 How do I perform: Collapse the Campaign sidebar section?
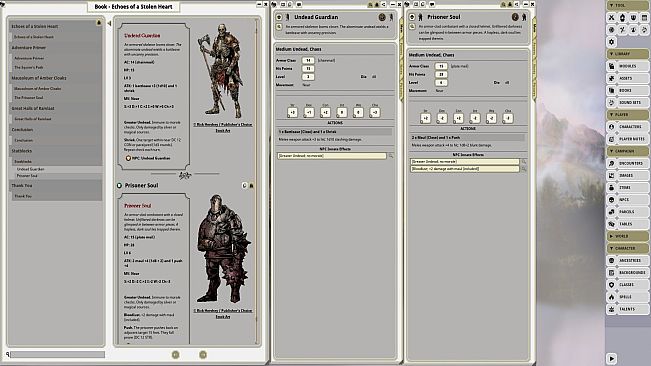point(627,151)
